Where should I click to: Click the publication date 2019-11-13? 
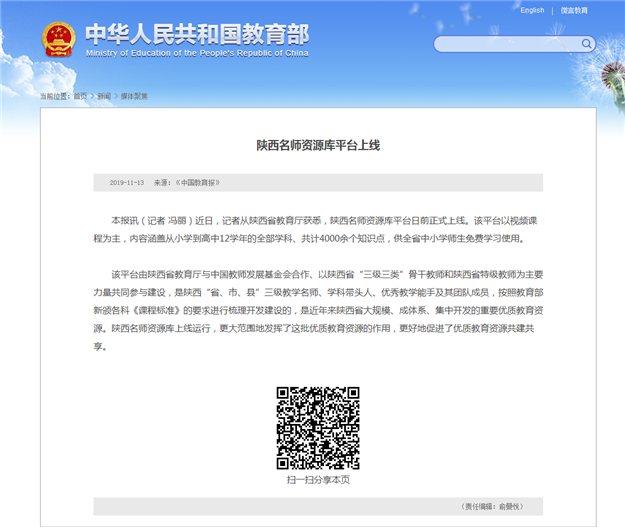click(127, 183)
